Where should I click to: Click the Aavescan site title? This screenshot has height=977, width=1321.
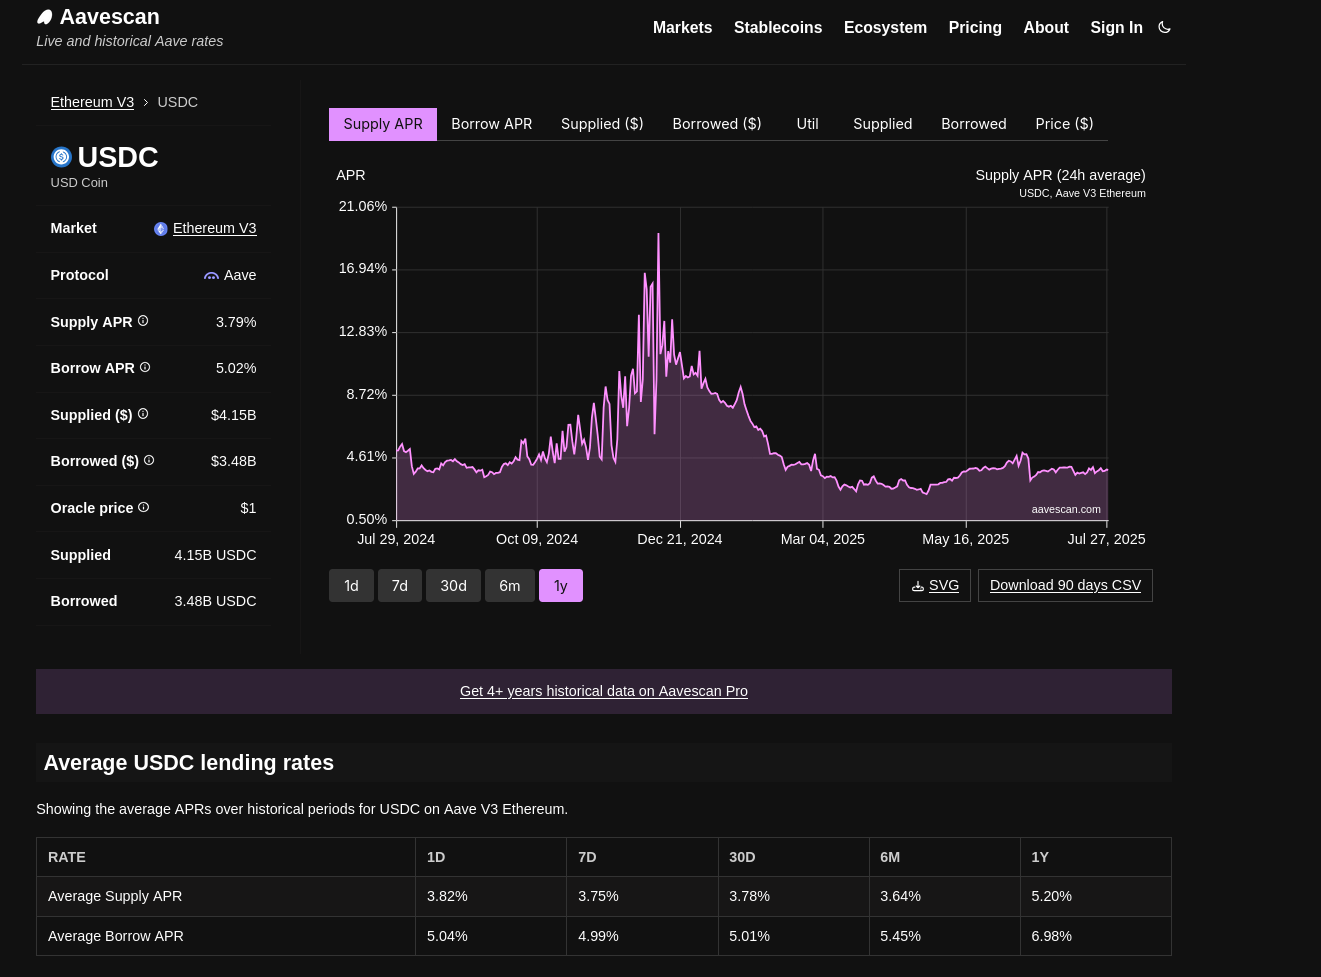click(x=109, y=17)
